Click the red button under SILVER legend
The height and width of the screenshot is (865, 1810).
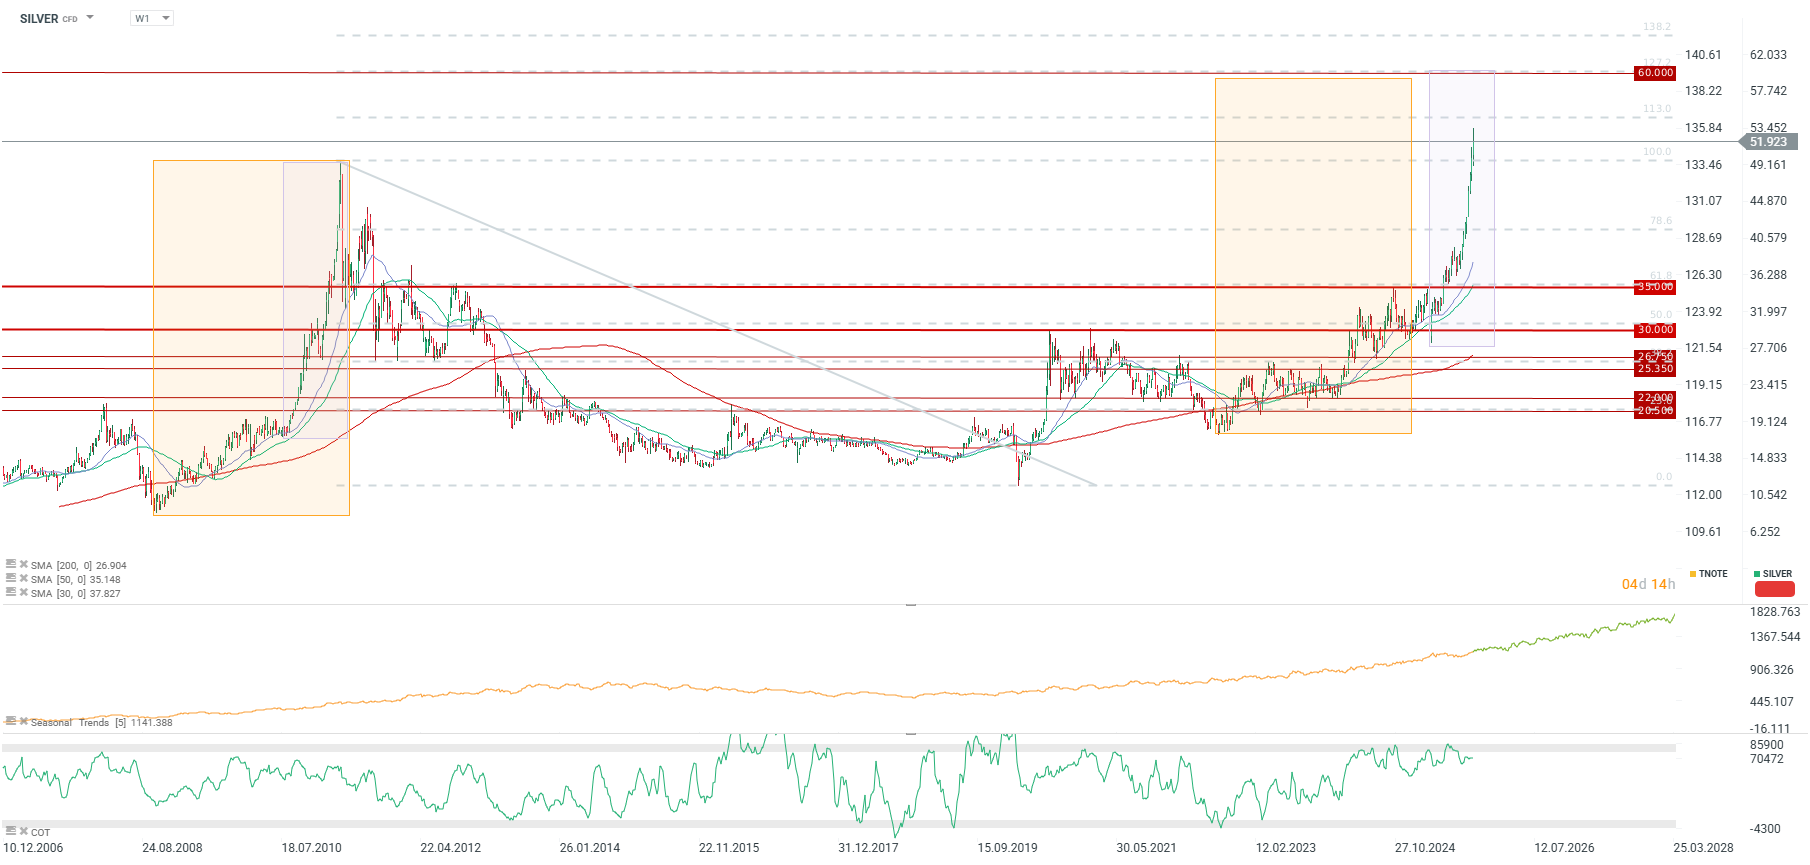point(1774,589)
